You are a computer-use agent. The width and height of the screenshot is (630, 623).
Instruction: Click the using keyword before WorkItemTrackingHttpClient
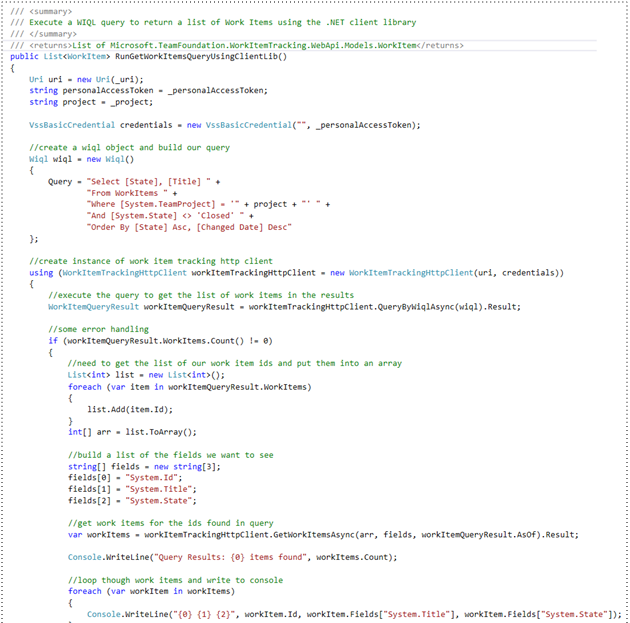click(x=41, y=272)
